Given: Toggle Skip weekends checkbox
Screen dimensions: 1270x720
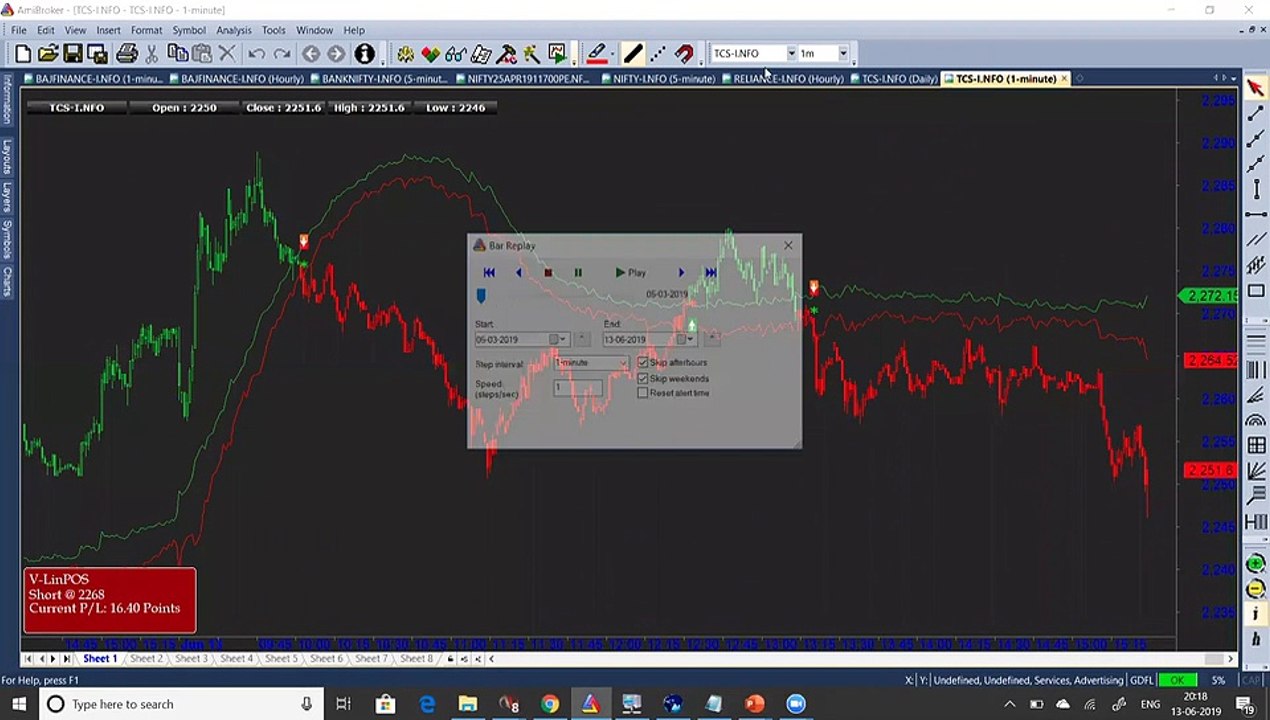Looking at the screenshot, I should pyautogui.click(x=643, y=378).
